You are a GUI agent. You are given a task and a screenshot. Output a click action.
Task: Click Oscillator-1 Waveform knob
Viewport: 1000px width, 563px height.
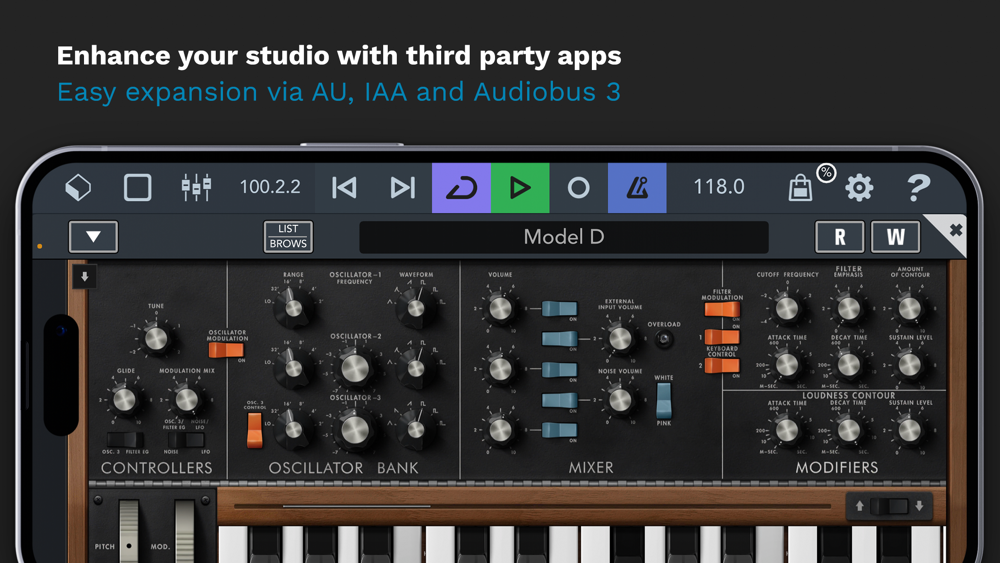pos(416,309)
